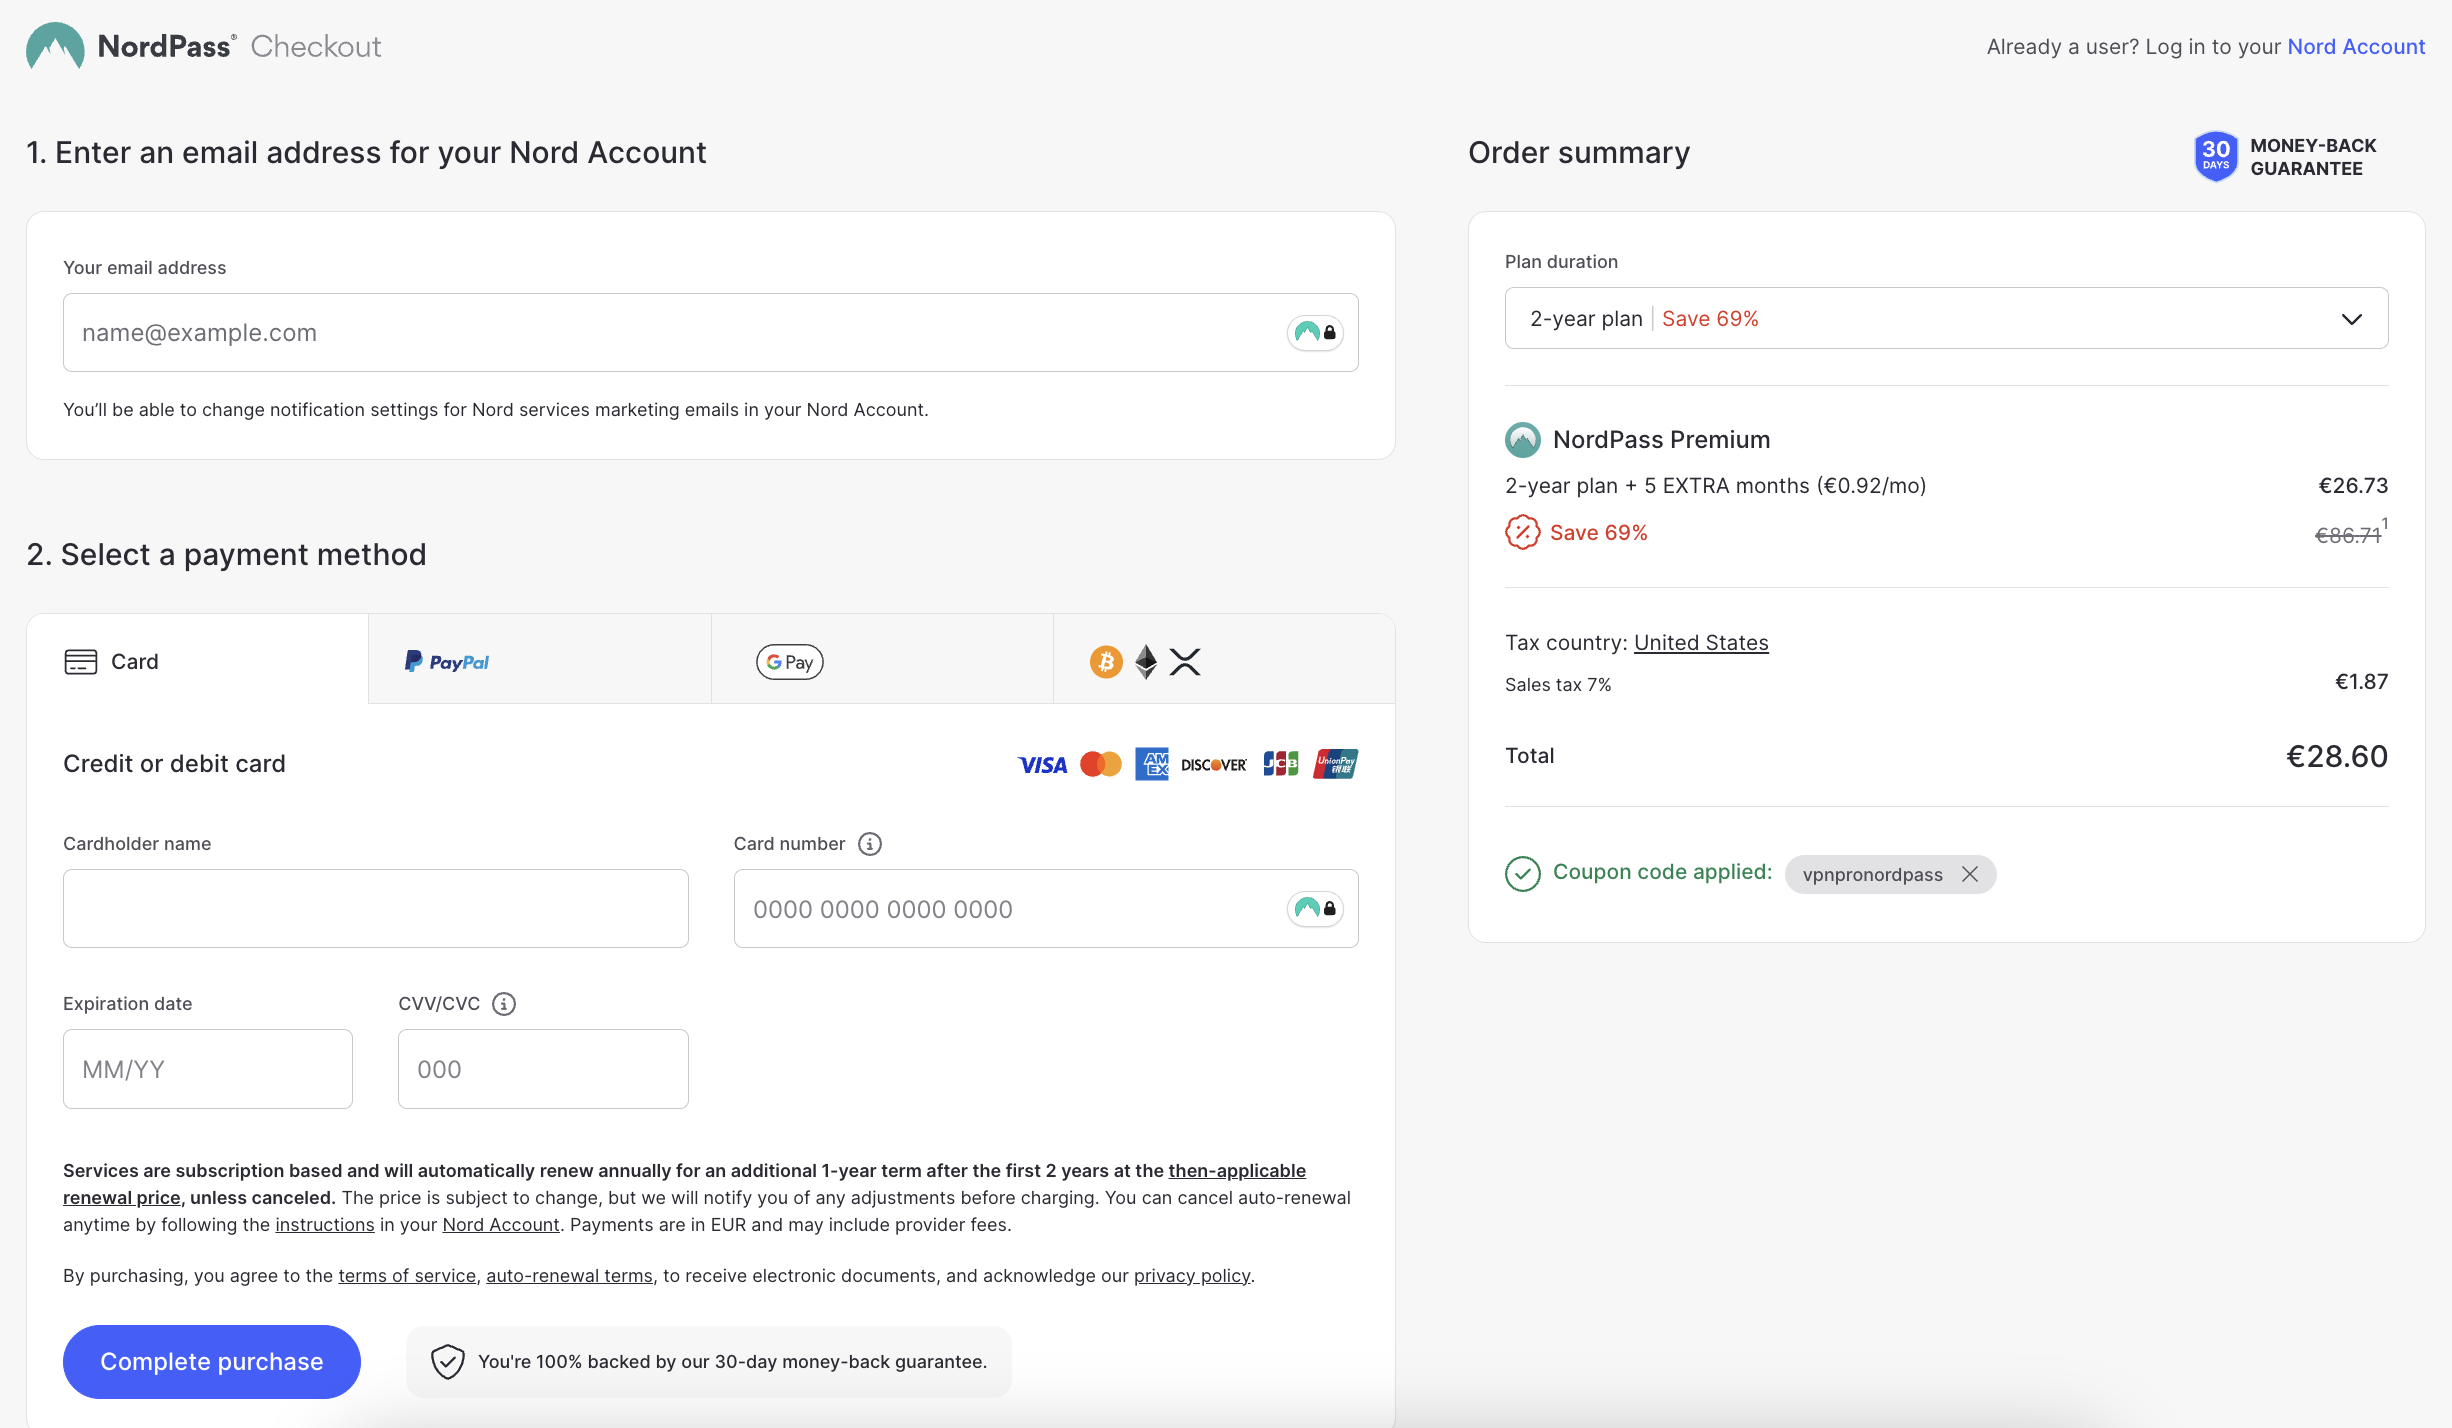Focus the Expiration date MM/YY field
The width and height of the screenshot is (2452, 1428).
pyautogui.click(x=208, y=1069)
